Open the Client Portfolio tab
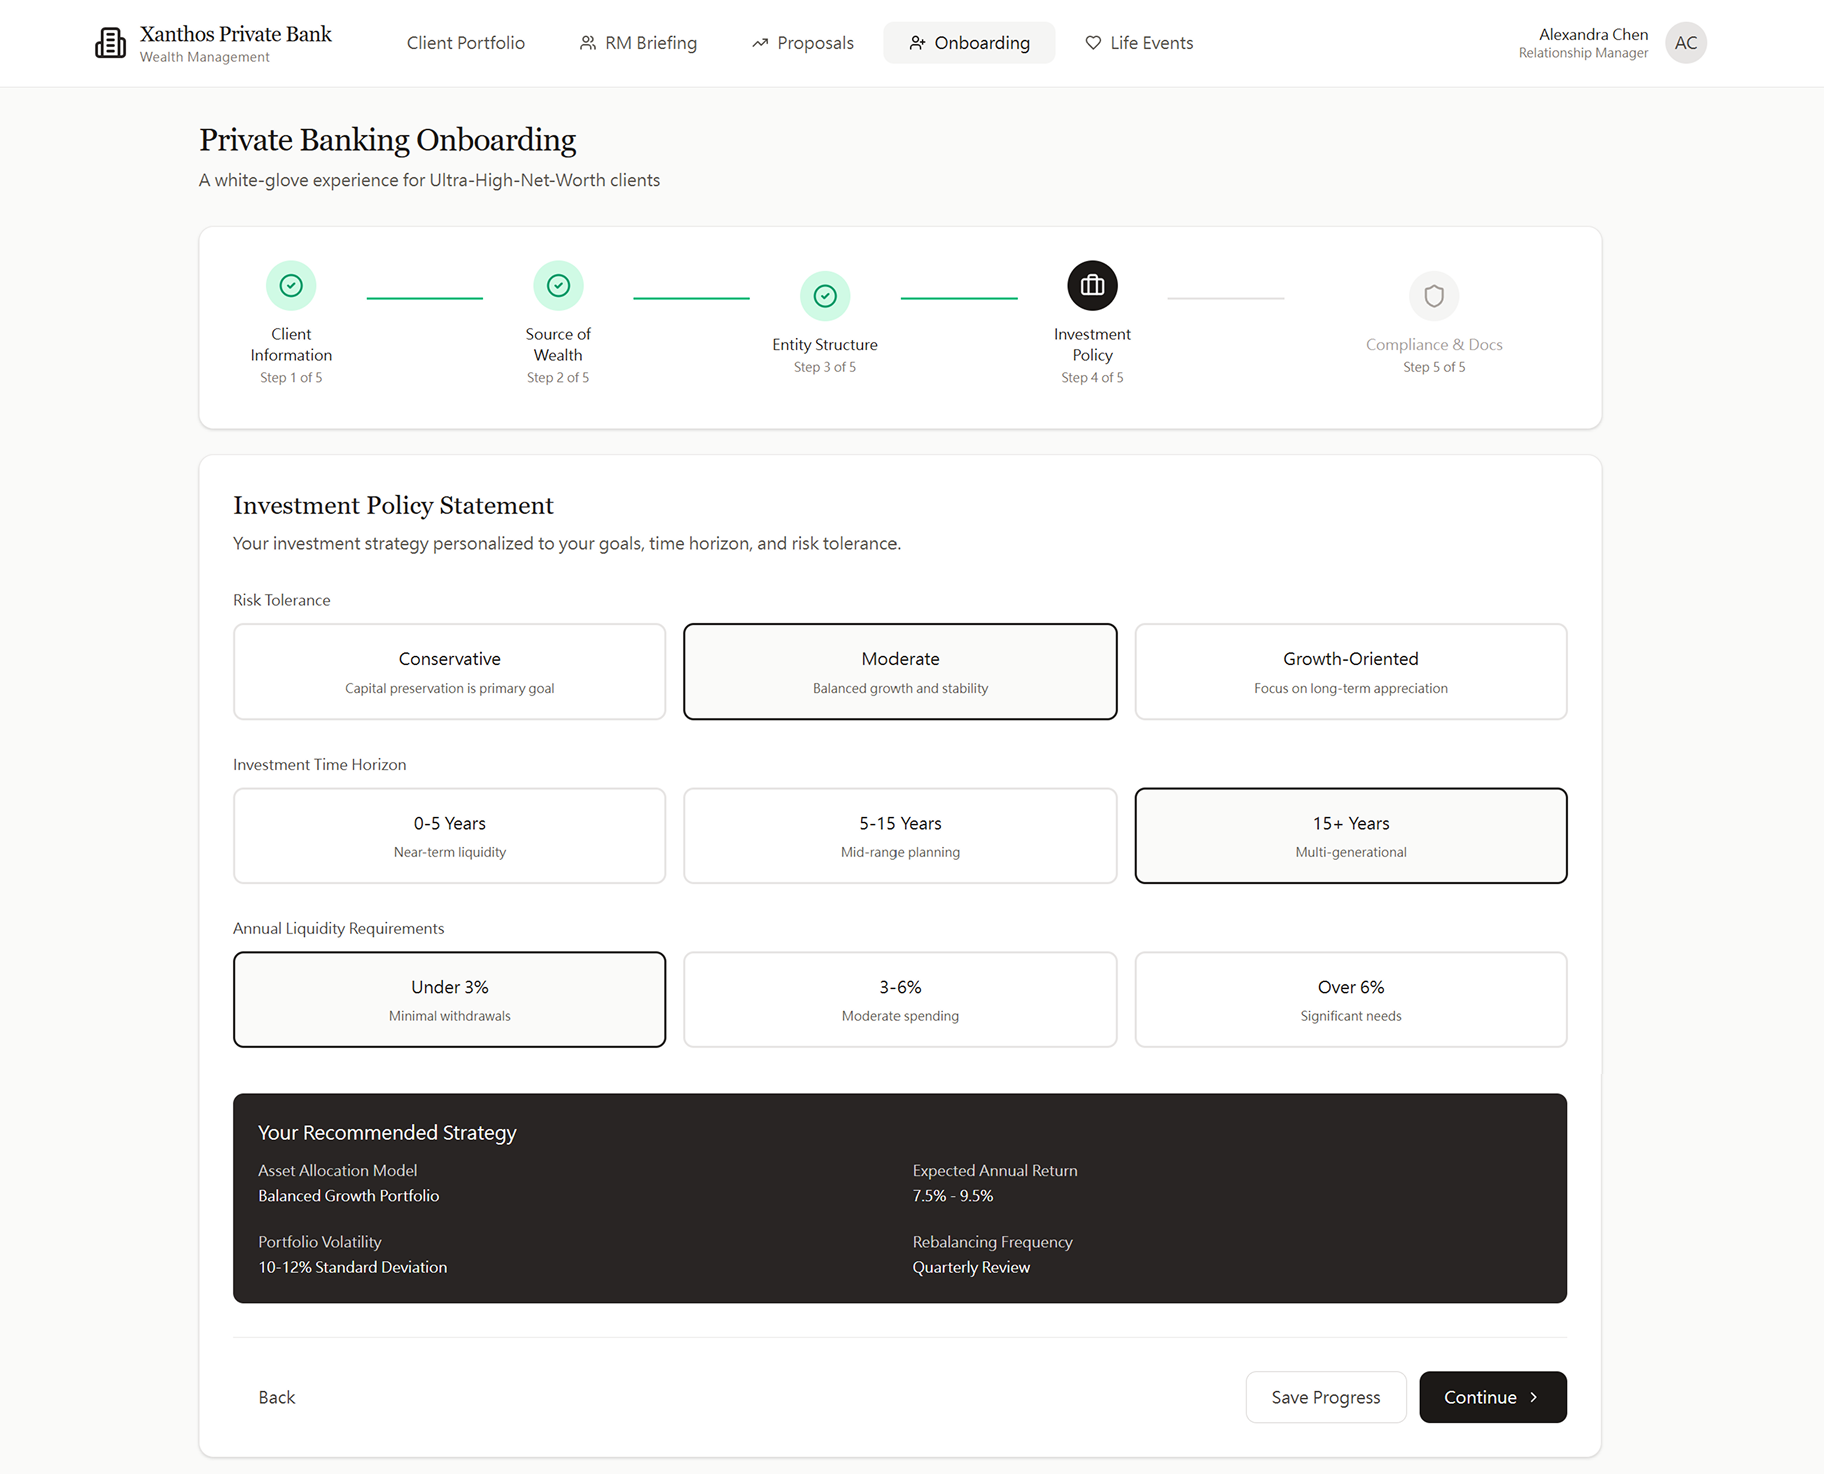The image size is (1825, 1475). click(466, 43)
